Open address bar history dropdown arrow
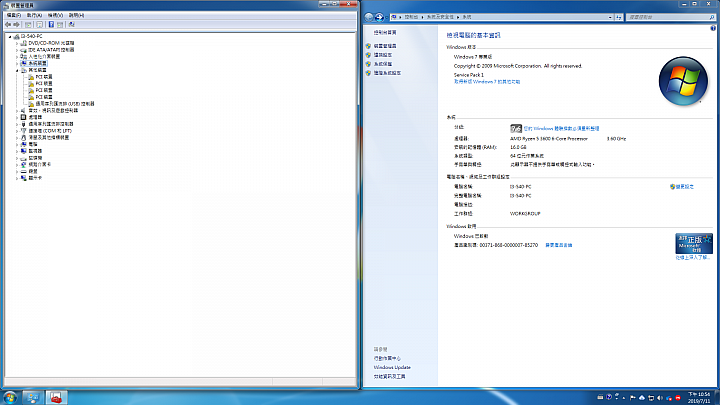 (x=610, y=17)
